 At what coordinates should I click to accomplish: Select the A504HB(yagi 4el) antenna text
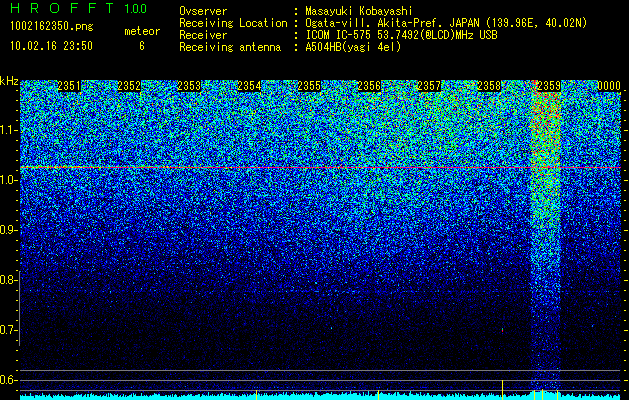click(x=353, y=47)
